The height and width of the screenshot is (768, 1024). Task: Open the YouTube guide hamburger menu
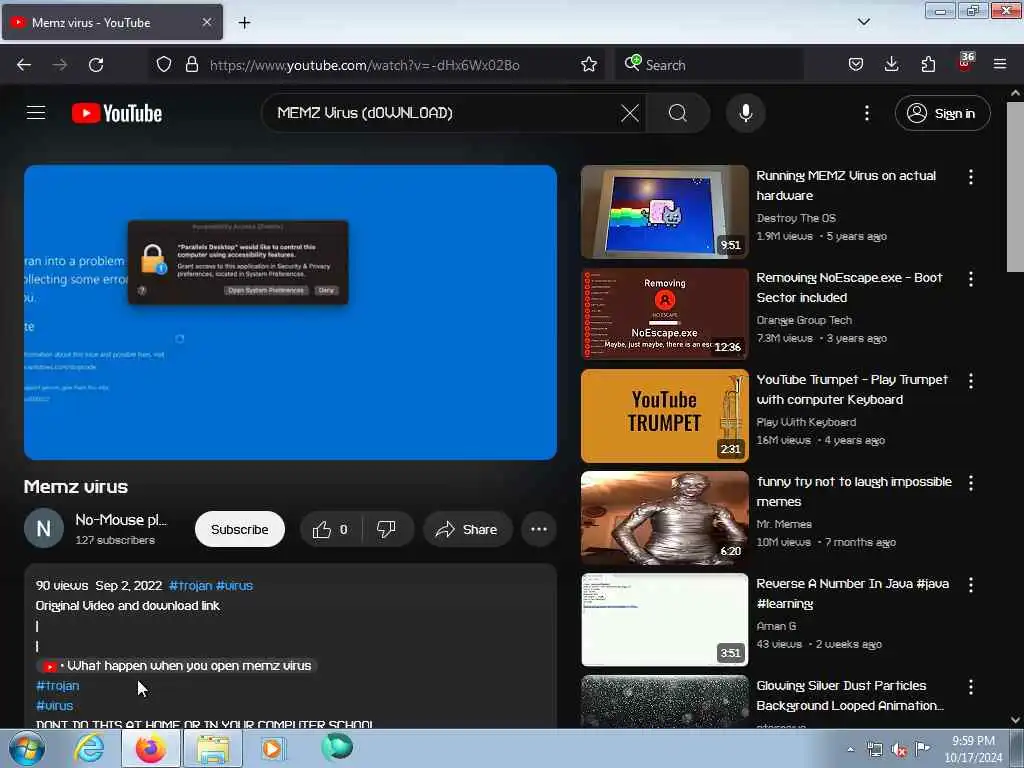[x=36, y=113]
